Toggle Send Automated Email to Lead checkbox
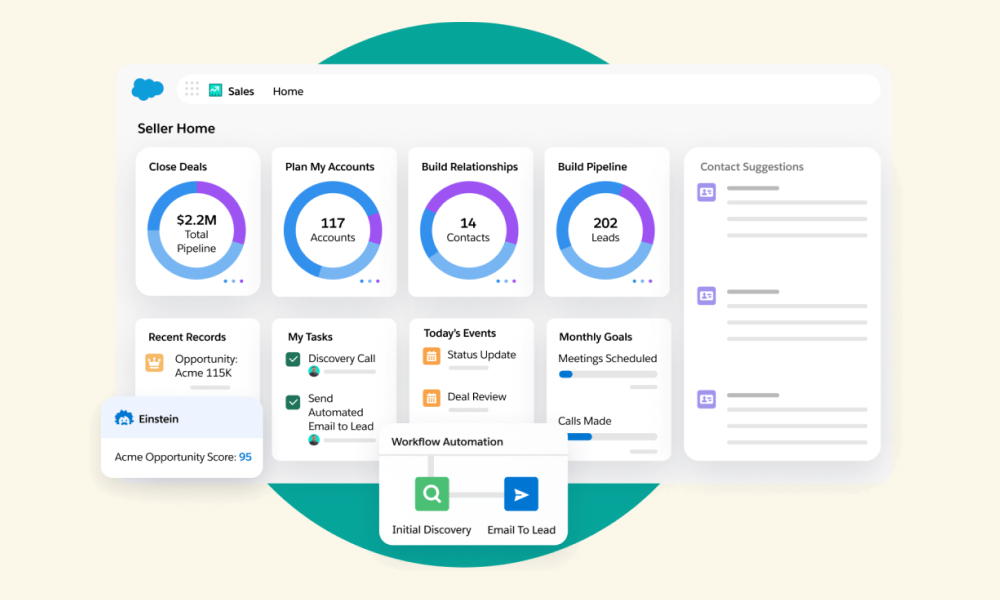1000x600 pixels. click(x=293, y=402)
